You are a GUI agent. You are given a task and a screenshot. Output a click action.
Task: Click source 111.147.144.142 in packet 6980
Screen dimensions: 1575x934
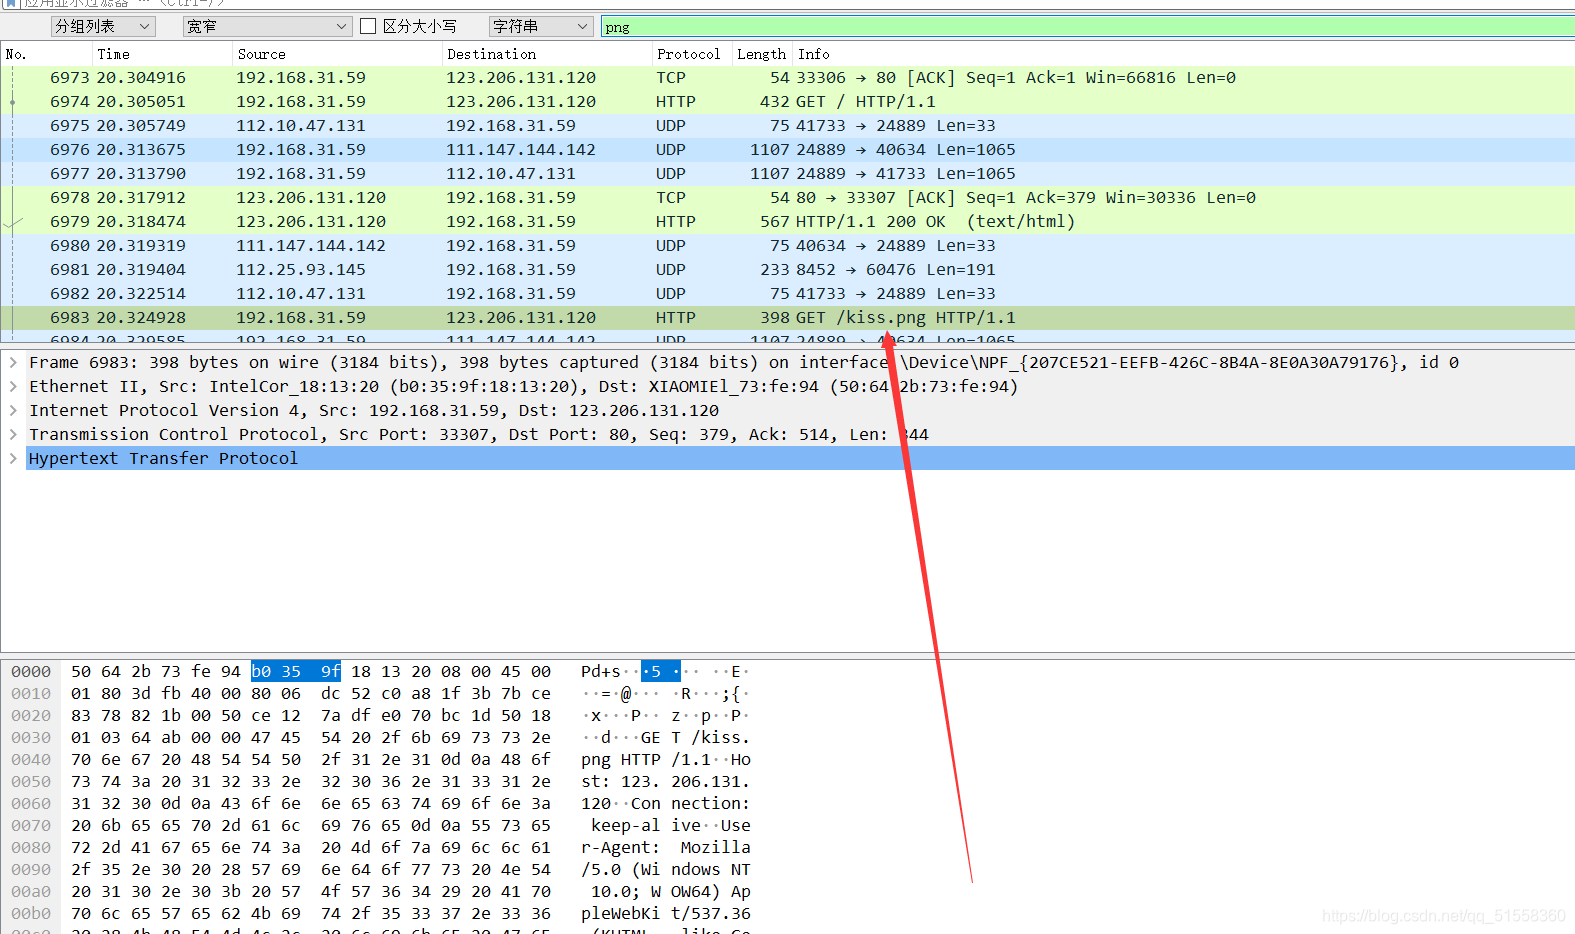pos(311,246)
